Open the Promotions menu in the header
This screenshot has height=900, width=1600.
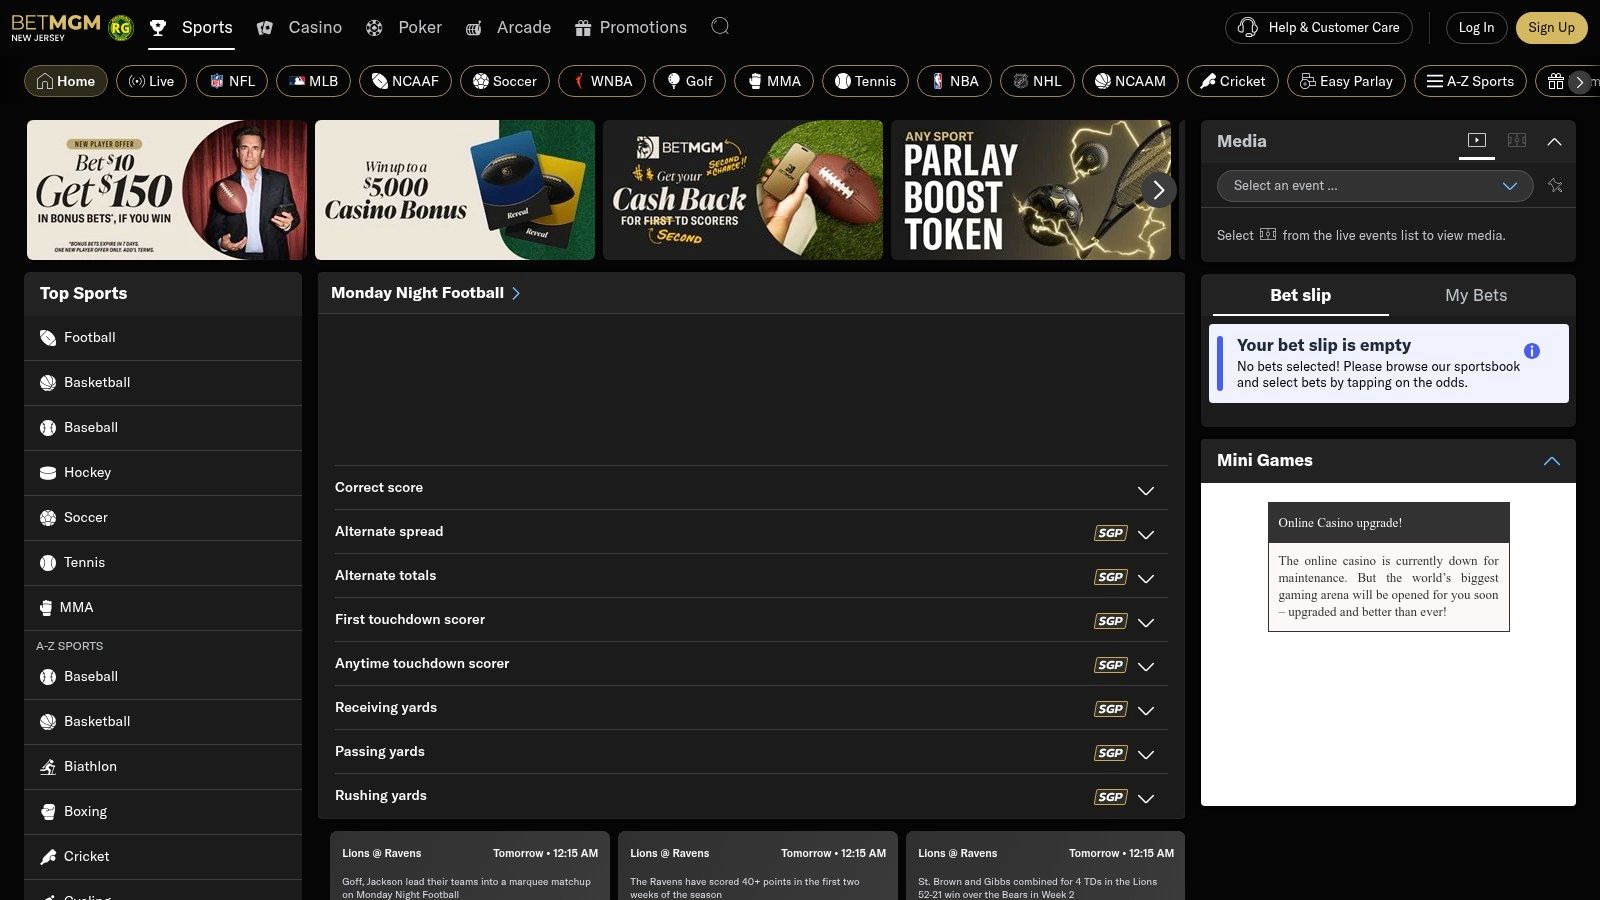[x=630, y=27]
